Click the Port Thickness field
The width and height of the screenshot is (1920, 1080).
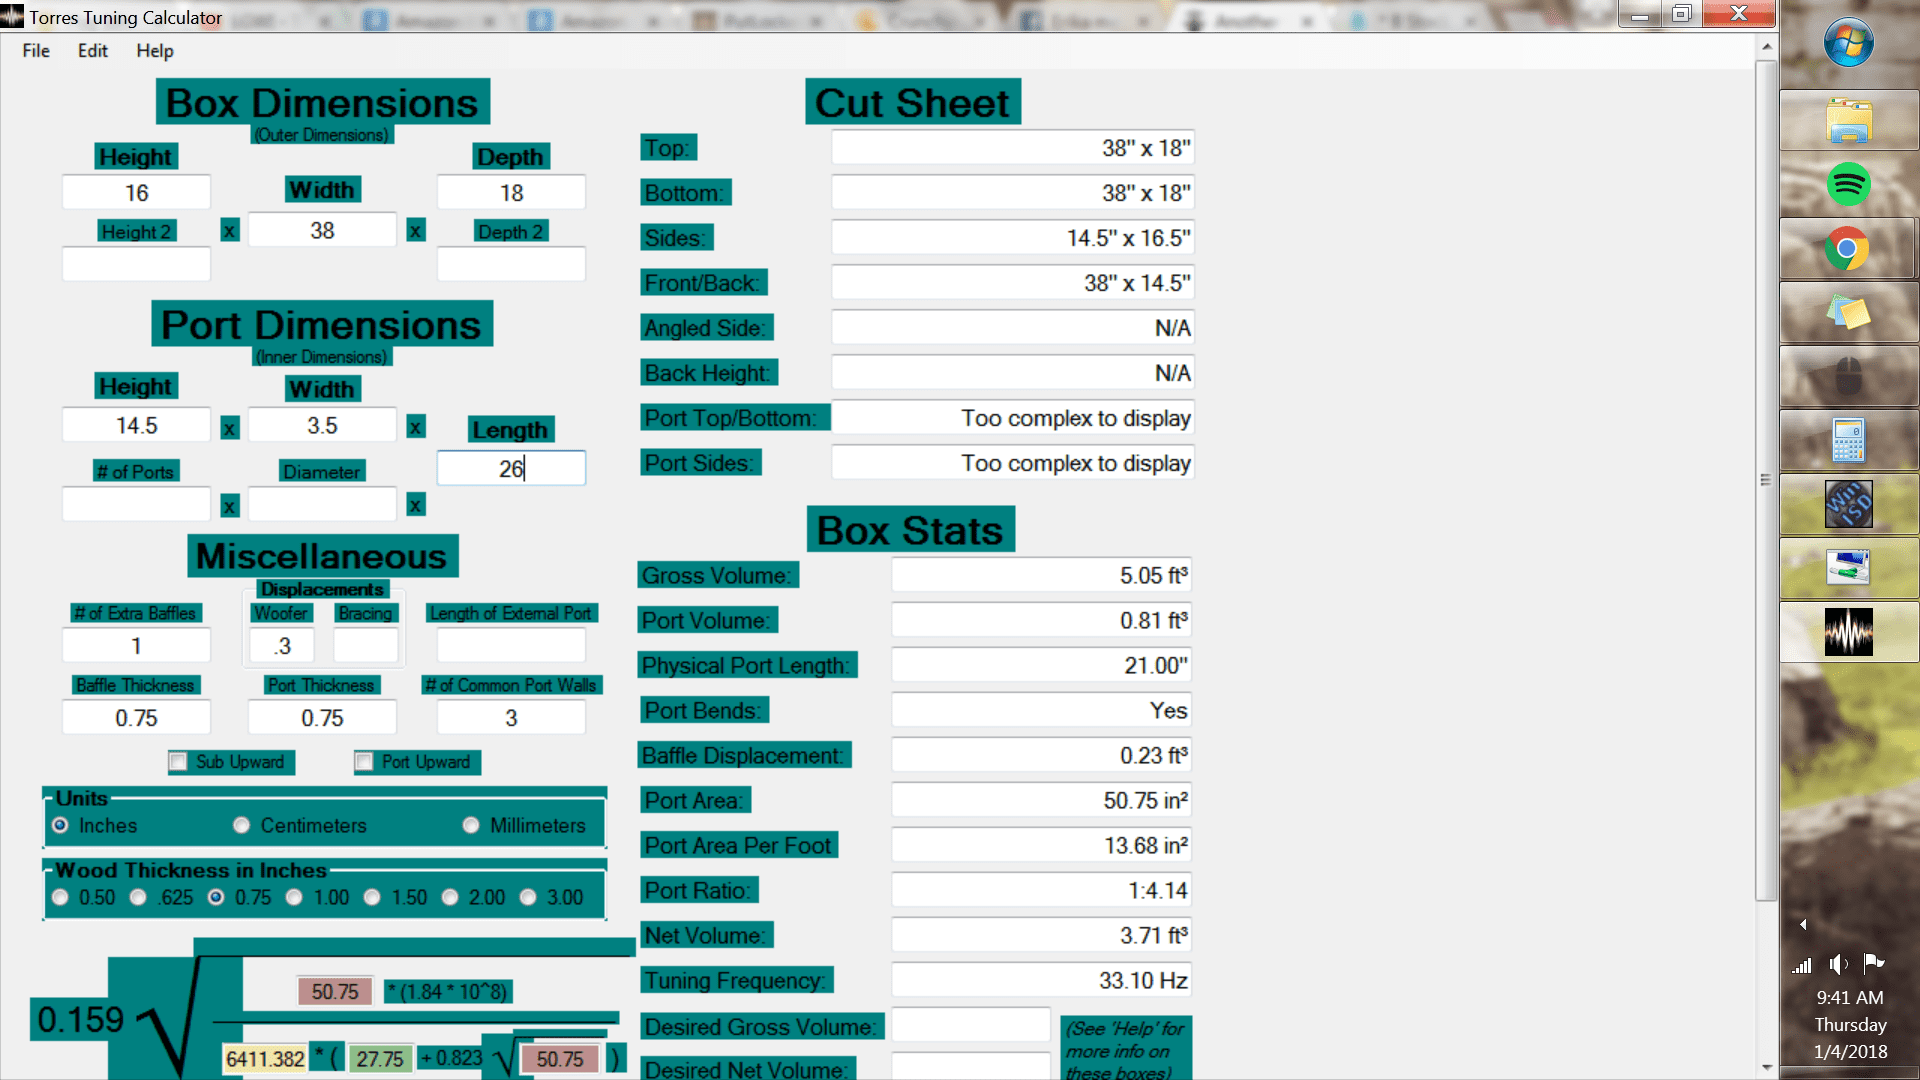coord(322,718)
